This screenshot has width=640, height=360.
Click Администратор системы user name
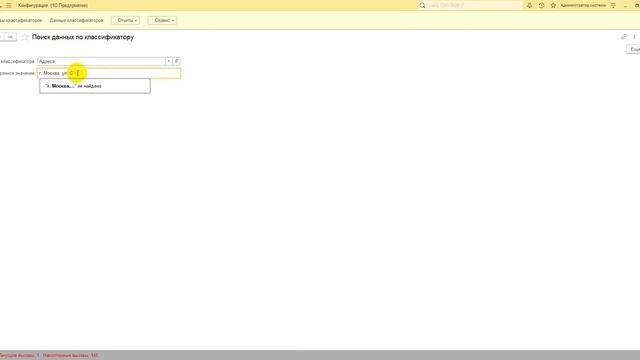583,5
